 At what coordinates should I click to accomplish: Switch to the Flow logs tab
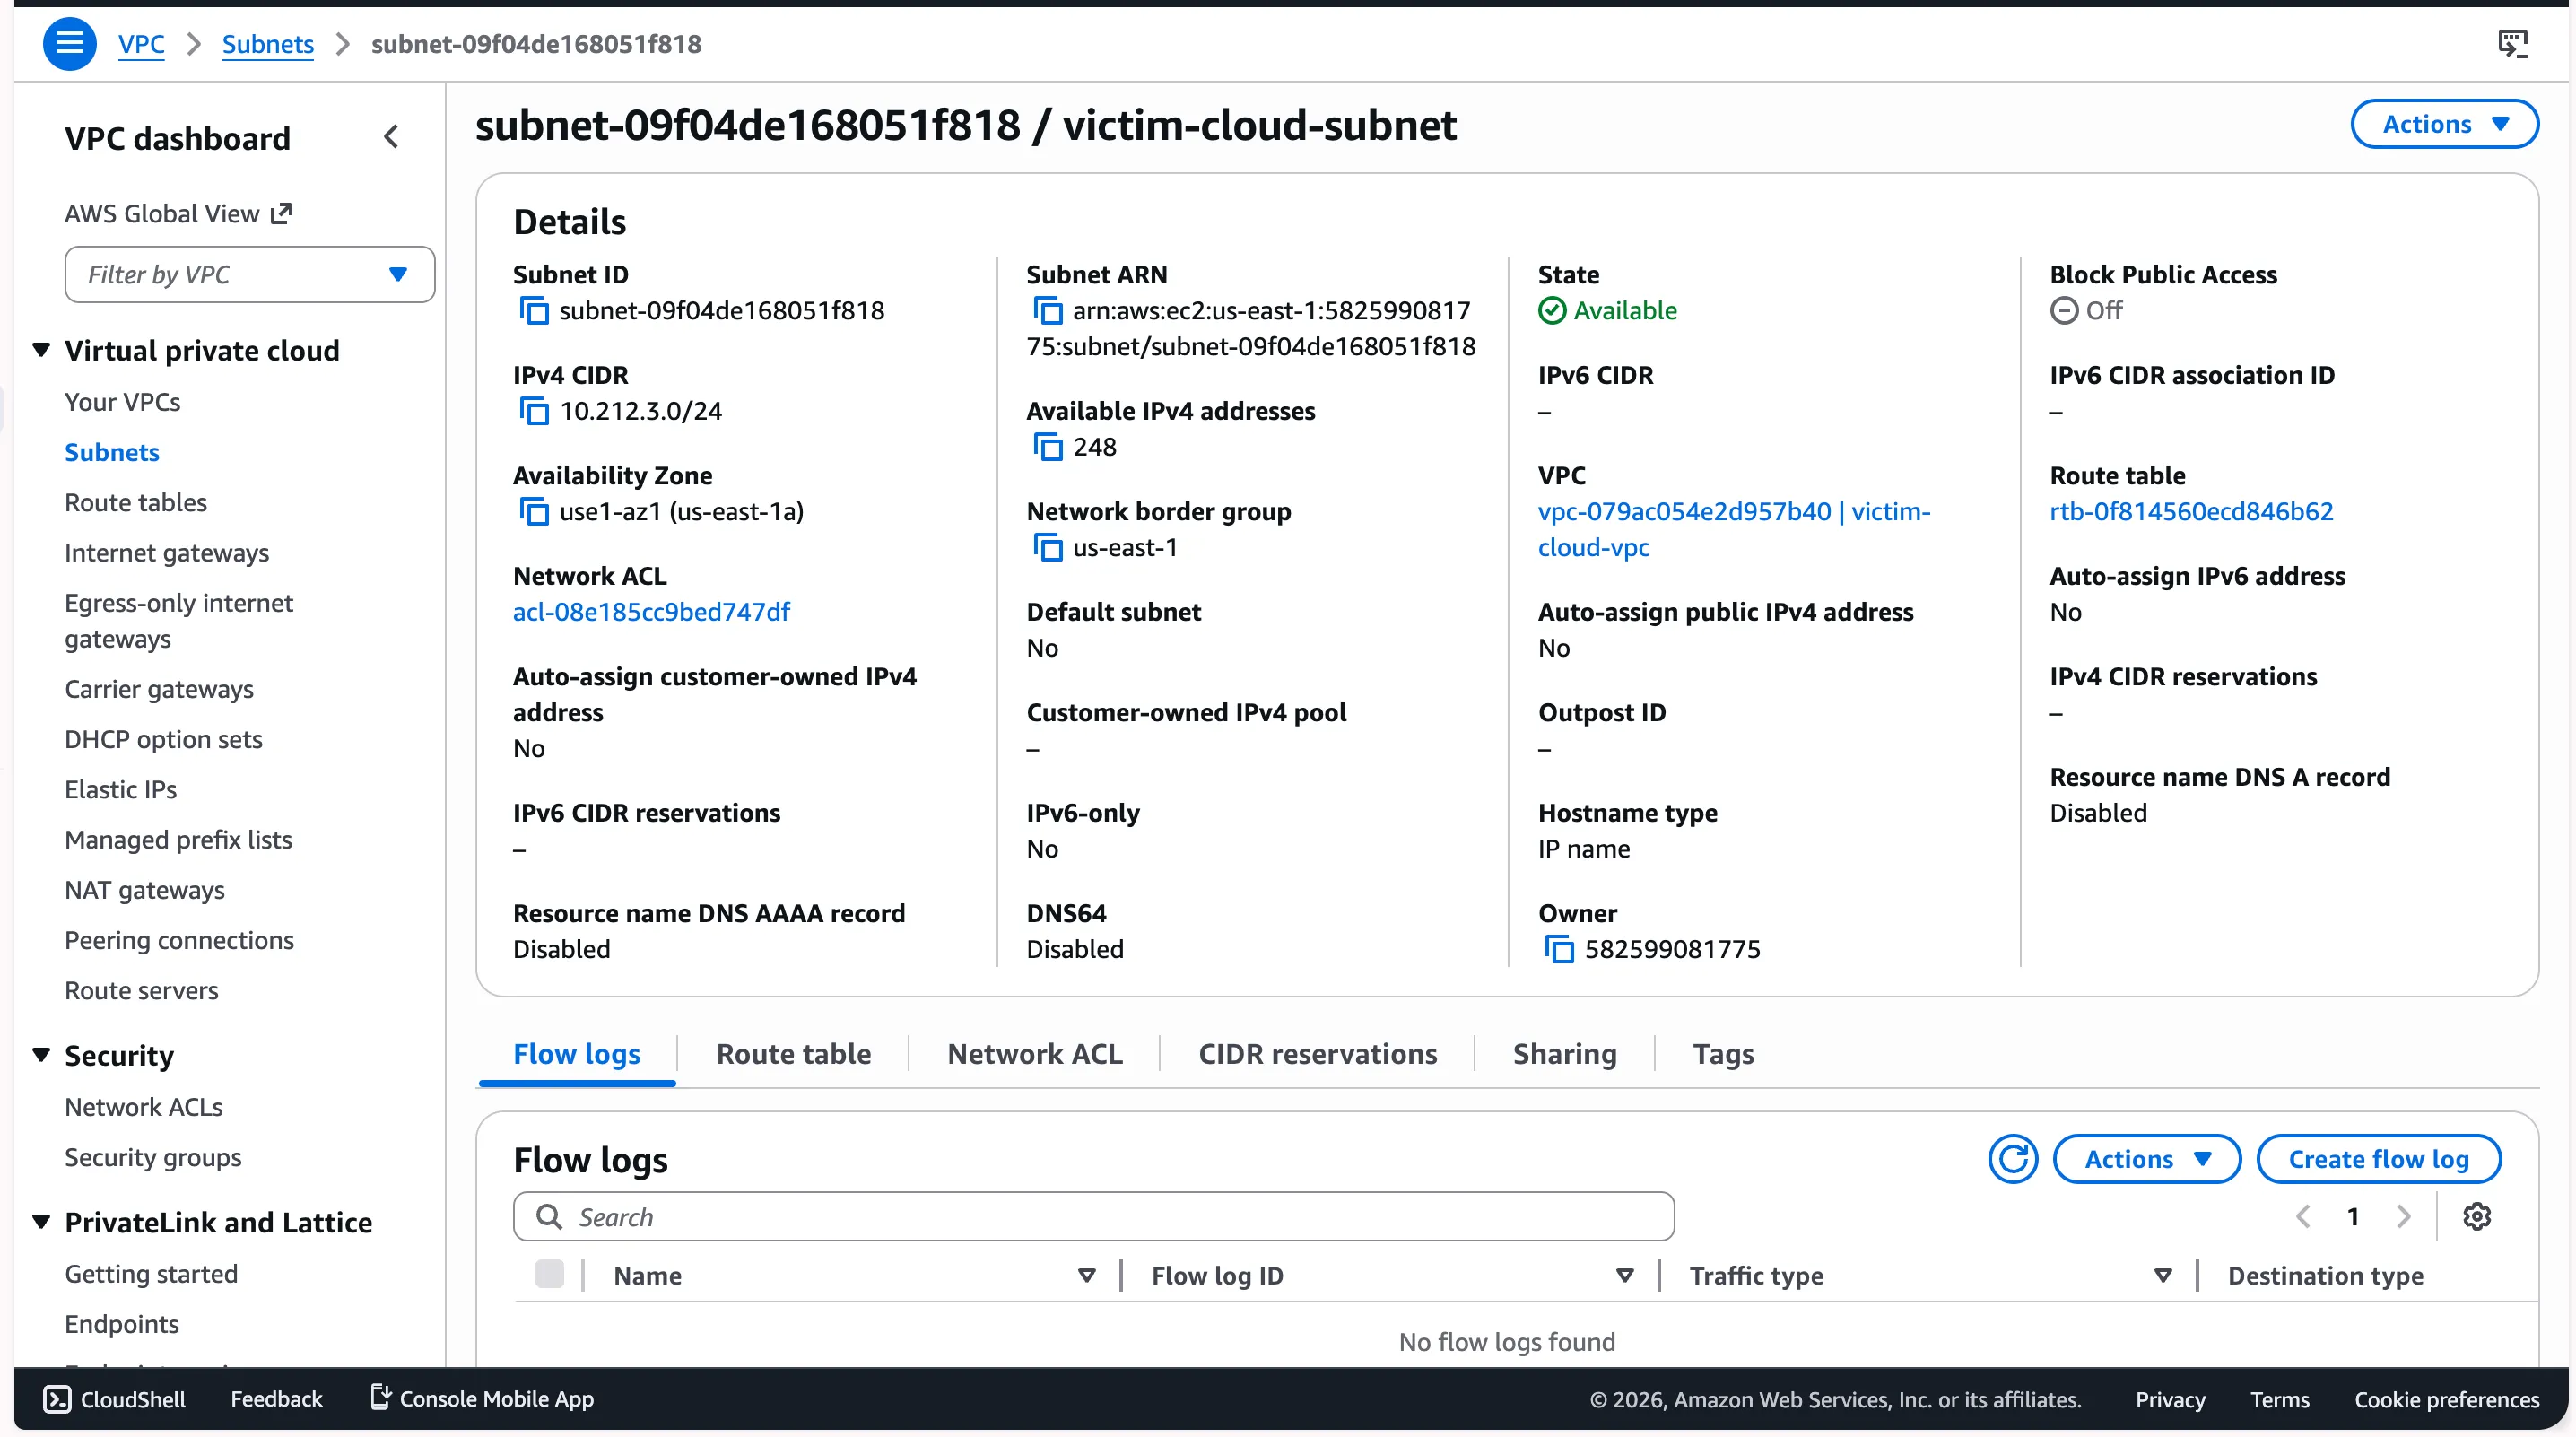(x=577, y=1054)
